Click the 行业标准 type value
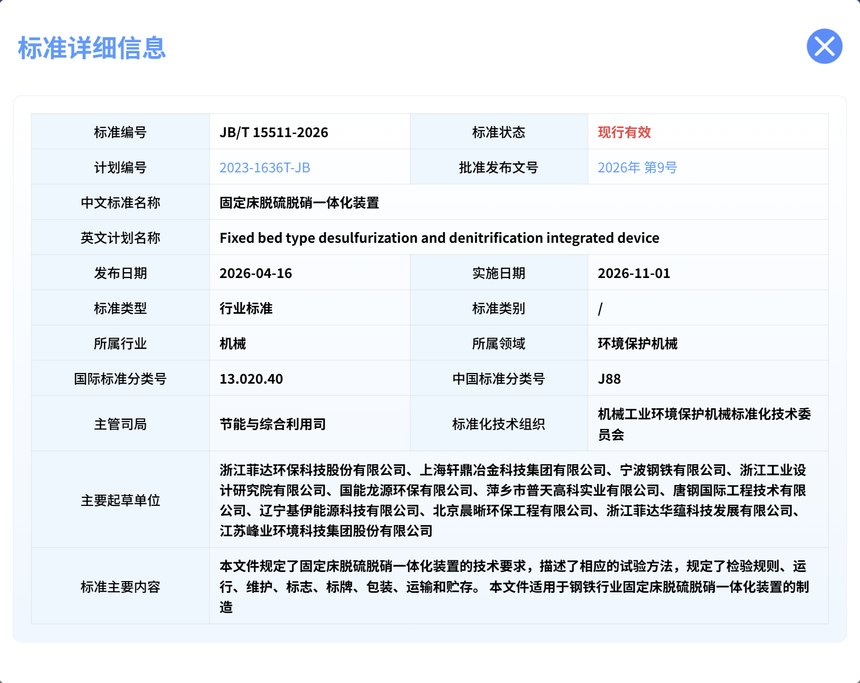This screenshot has height=683, width=860. 246,308
